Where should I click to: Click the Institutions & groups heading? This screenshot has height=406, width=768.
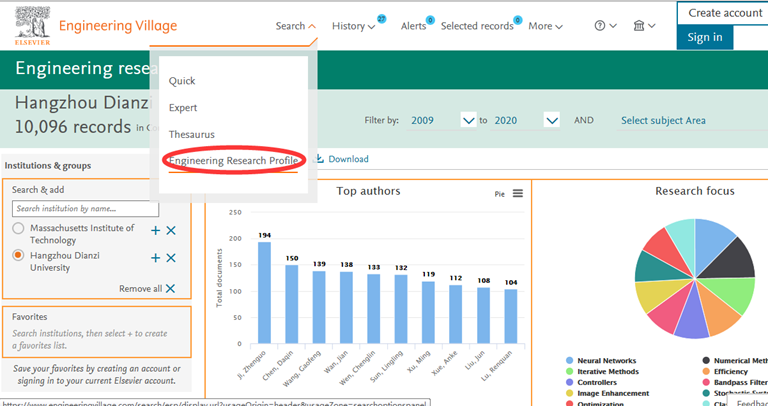[x=48, y=166]
